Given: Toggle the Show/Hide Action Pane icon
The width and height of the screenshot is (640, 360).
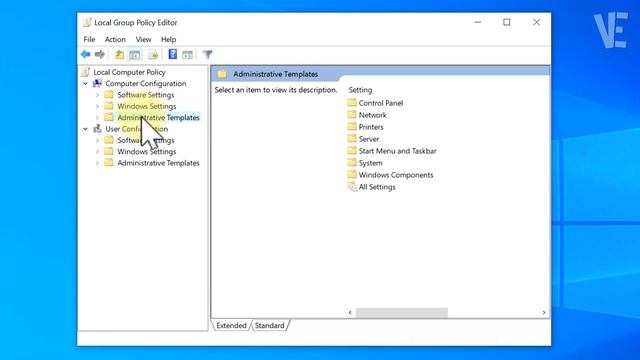Looking at the screenshot, I should (x=187, y=54).
